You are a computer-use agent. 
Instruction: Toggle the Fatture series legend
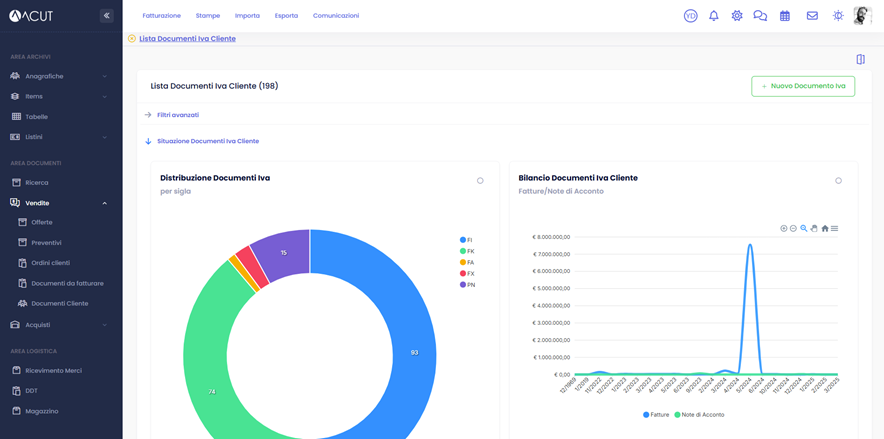pyautogui.click(x=656, y=414)
